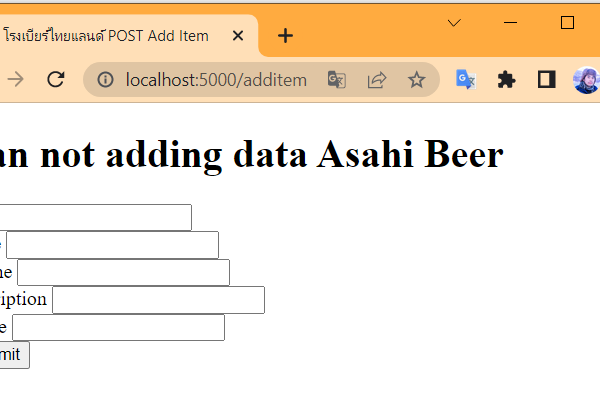Close the POST Add Item tab
The width and height of the screenshot is (600, 400).
pos(238,36)
